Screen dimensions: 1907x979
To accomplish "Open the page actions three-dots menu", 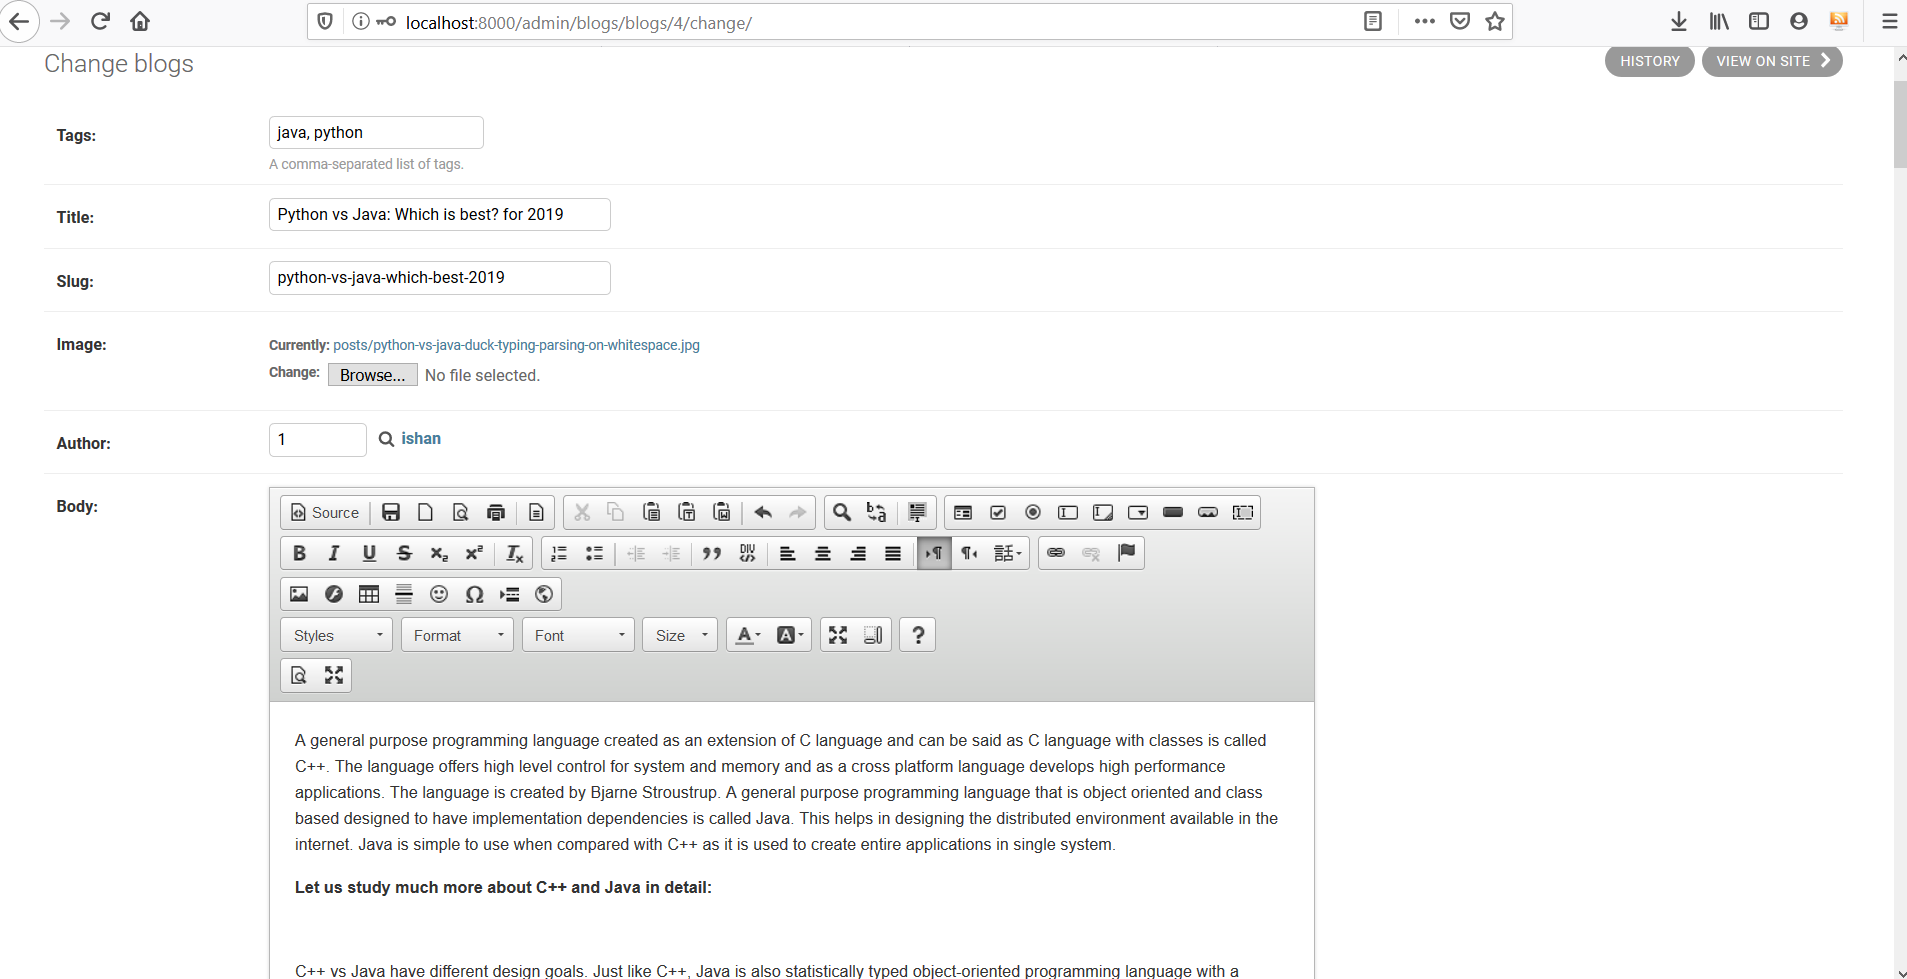I will coord(1424,21).
